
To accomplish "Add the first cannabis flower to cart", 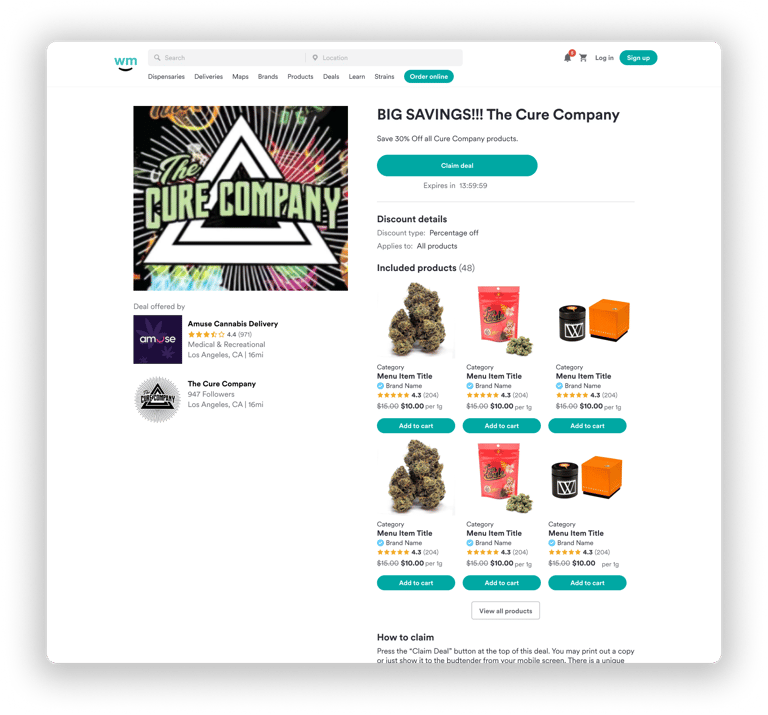I will tap(416, 426).
